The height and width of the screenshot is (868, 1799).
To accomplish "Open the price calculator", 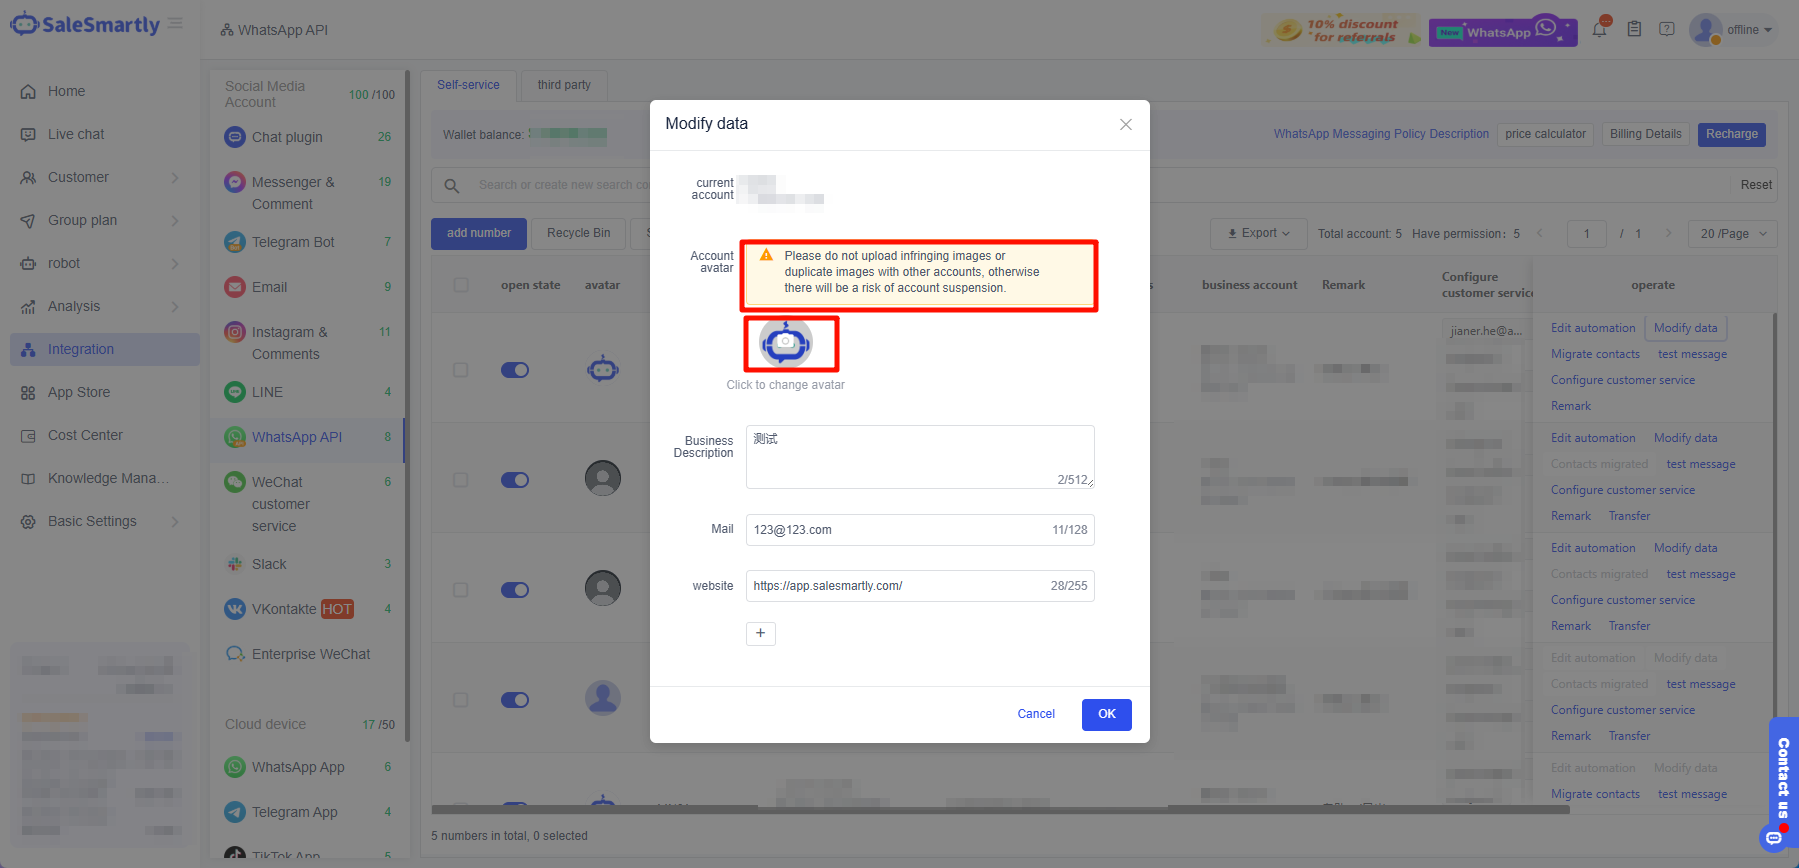I will 1545,135.
